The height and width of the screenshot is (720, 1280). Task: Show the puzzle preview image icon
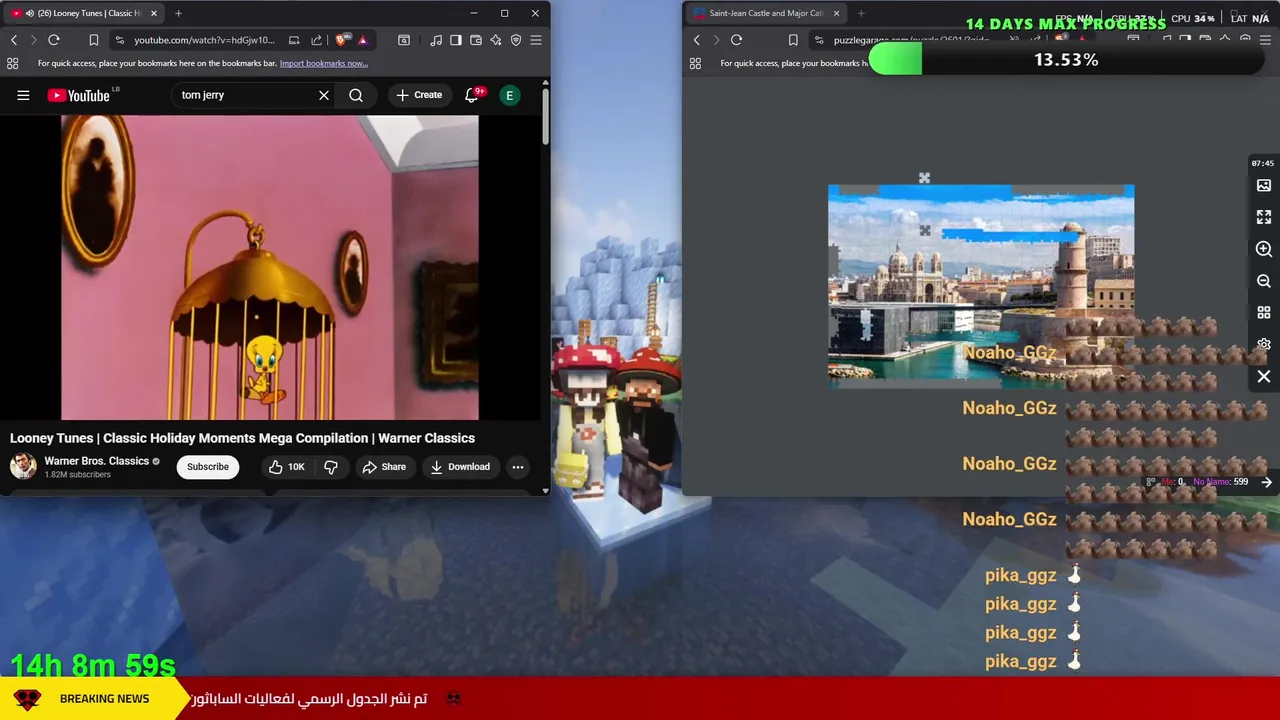click(x=1264, y=185)
